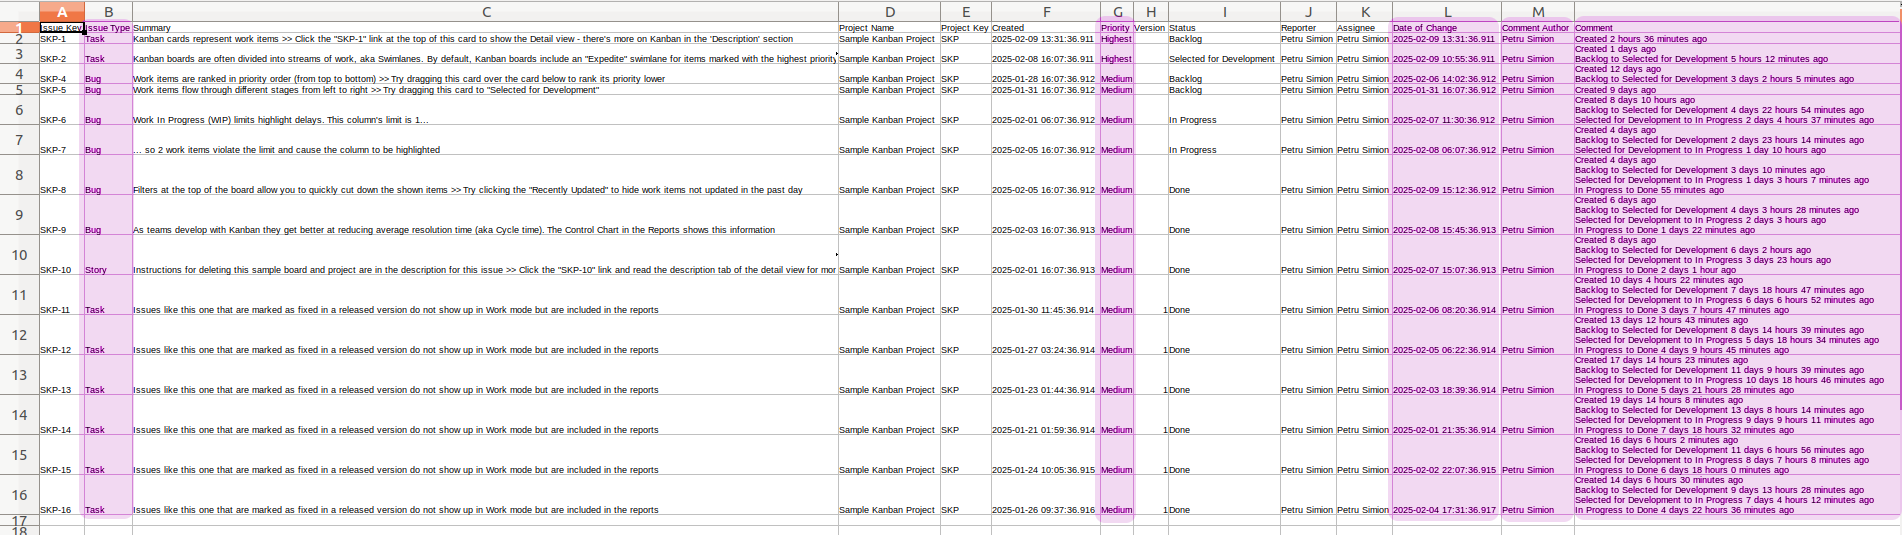Click the 'Issue Key' header cell
Image resolution: width=1902 pixels, height=535 pixels.
(x=62, y=28)
